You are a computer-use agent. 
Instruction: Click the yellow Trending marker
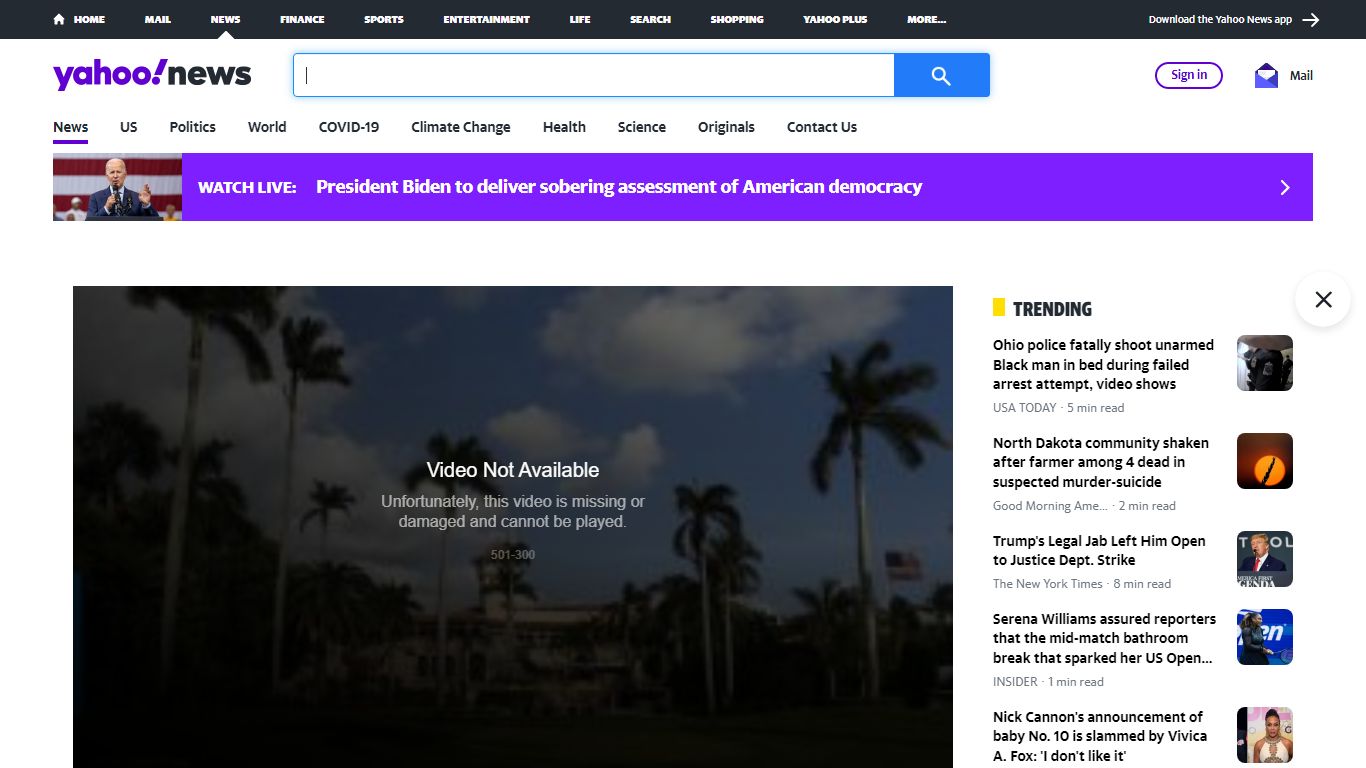tap(999, 307)
